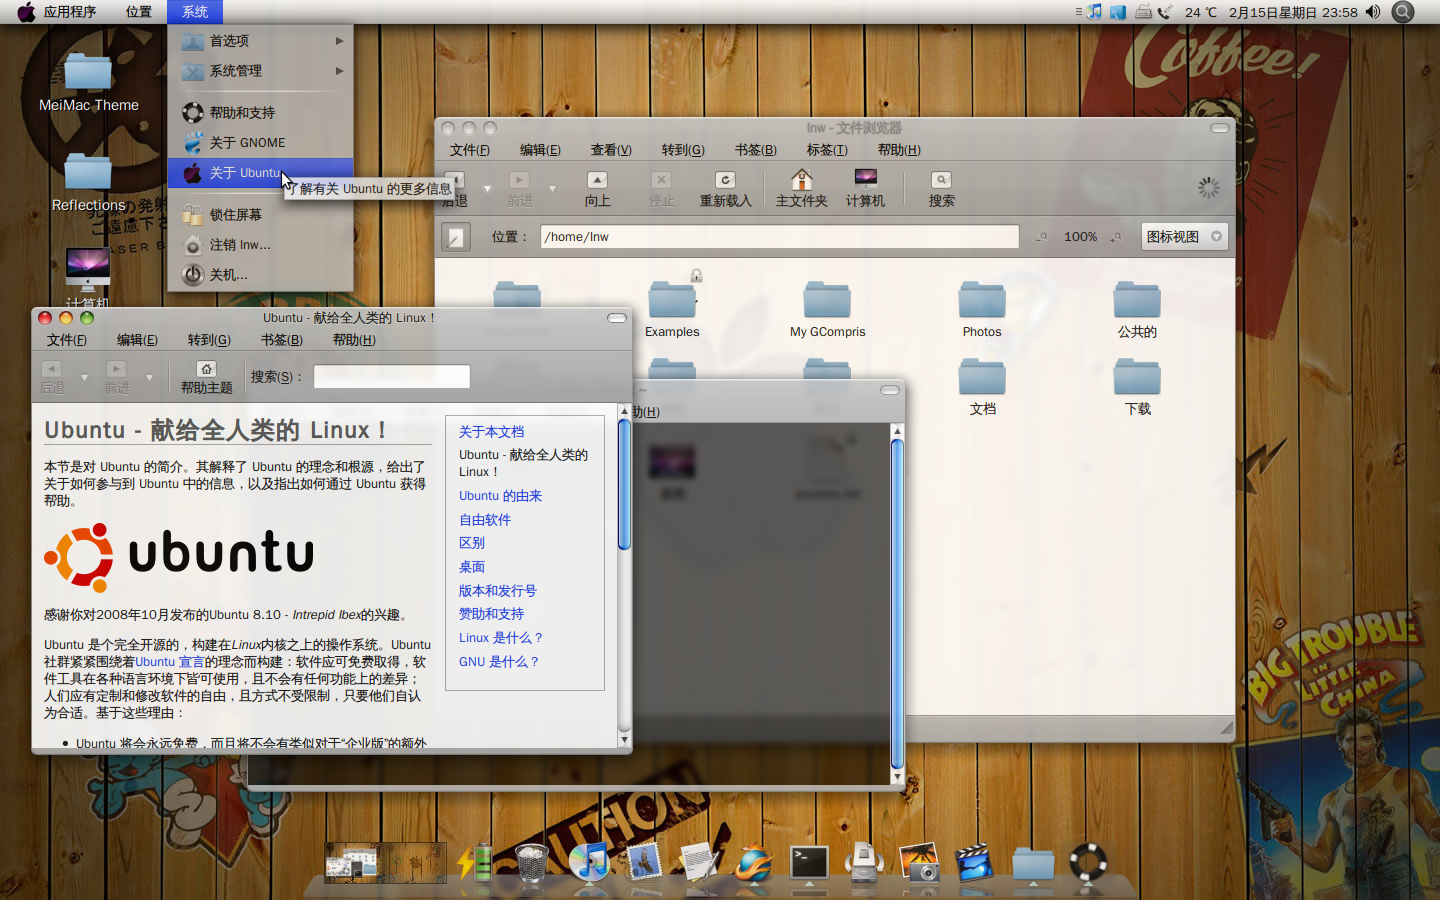
Task: Click the Up (向上) button in the file browser
Action: point(597,189)
